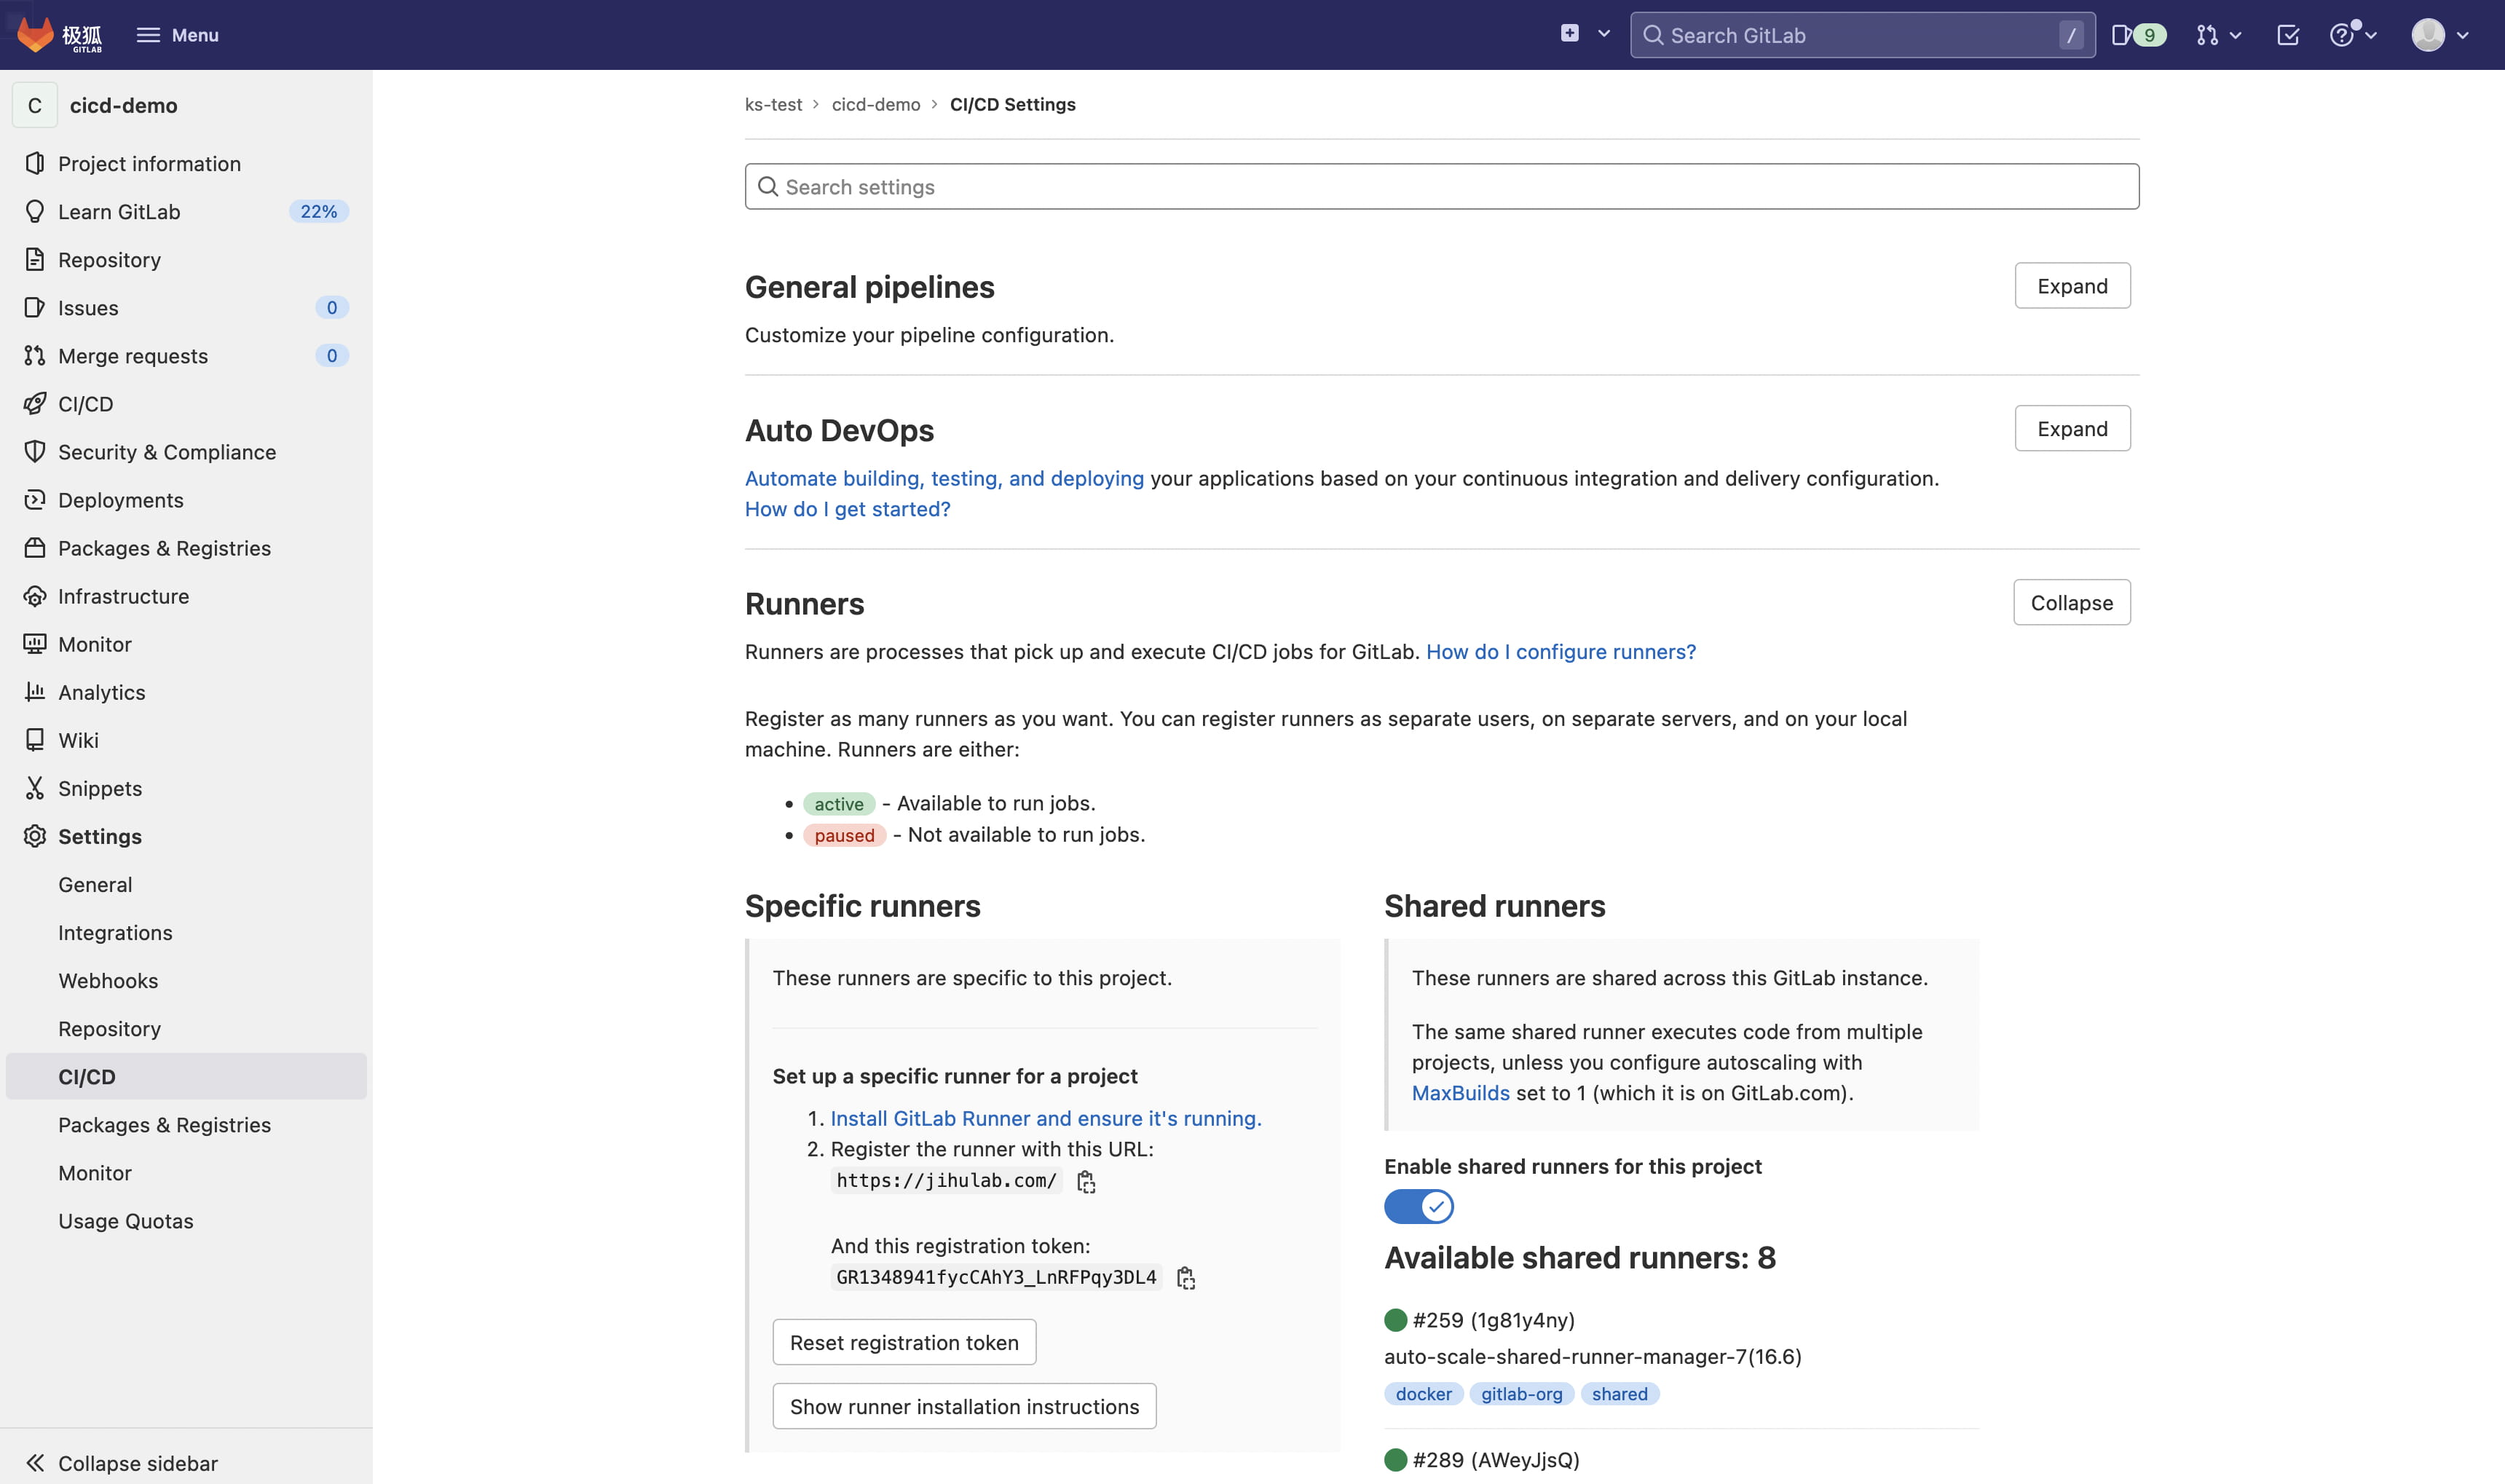Open the Menu in the top bar
This screenshot has width=2505, height=1484.
[177, 35]
